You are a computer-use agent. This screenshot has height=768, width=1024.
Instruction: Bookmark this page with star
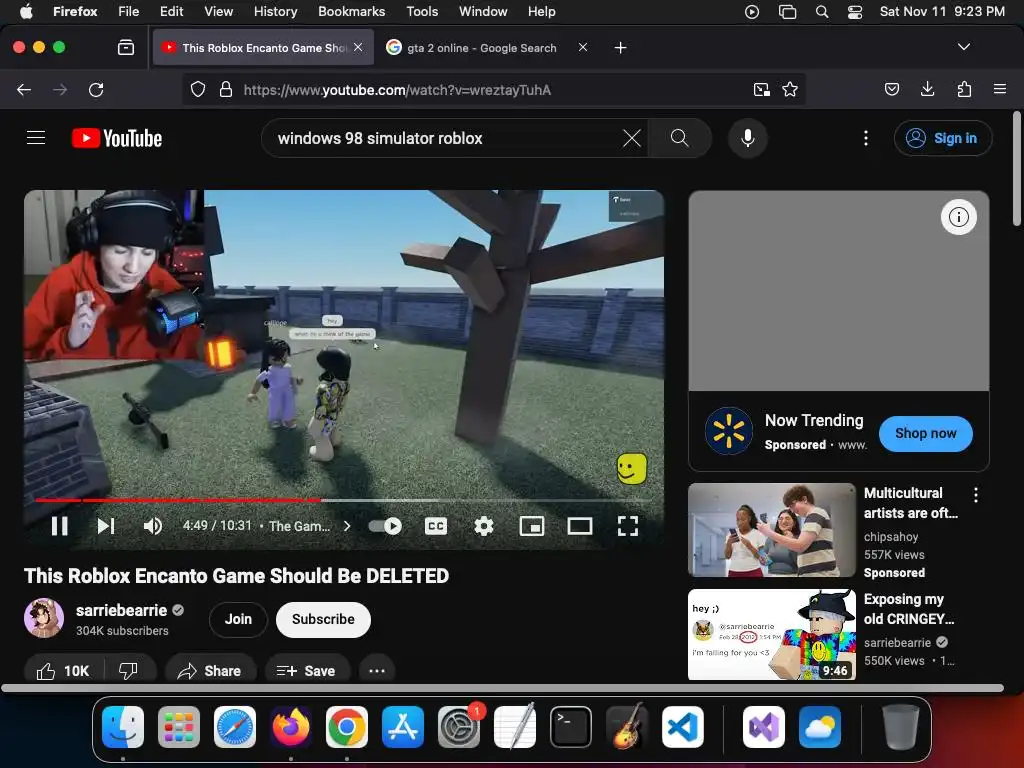790,89
